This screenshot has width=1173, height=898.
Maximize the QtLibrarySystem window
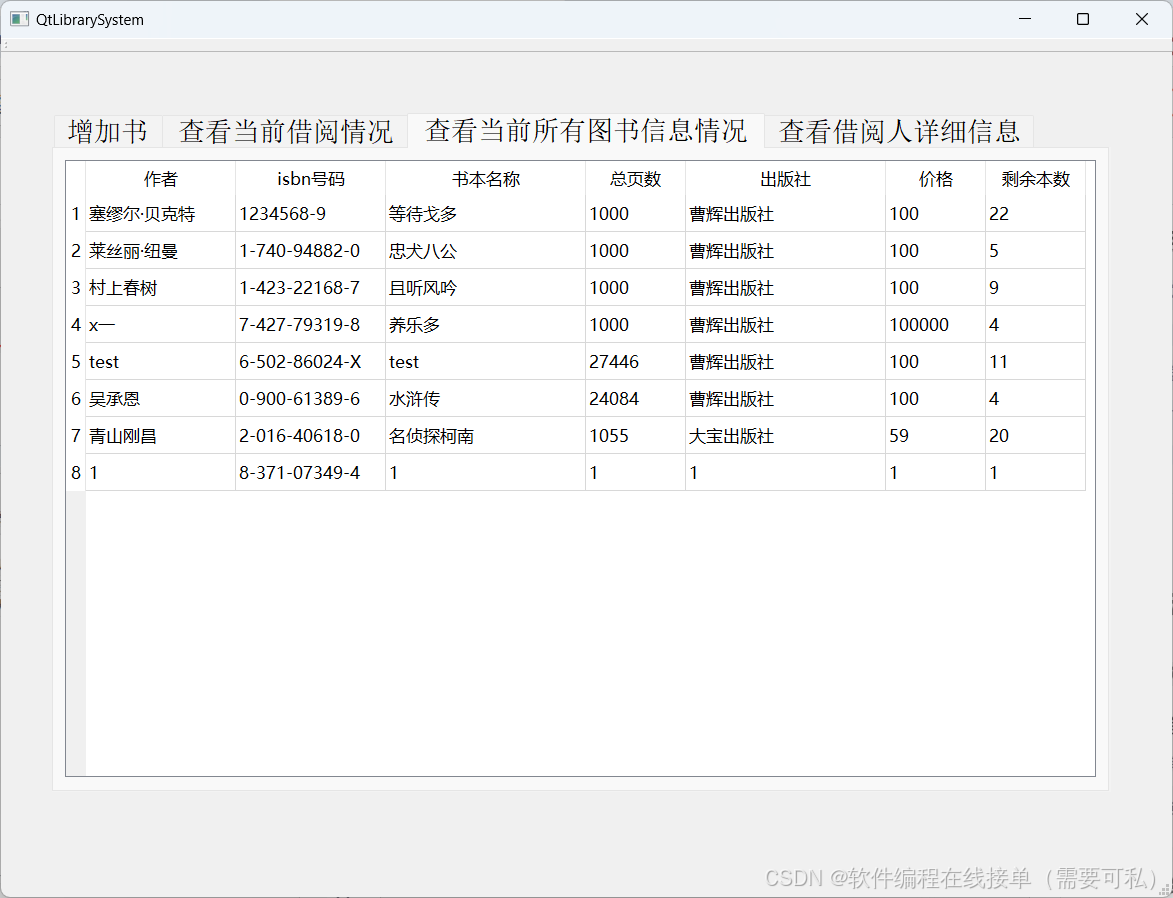tap(1082, 19)
